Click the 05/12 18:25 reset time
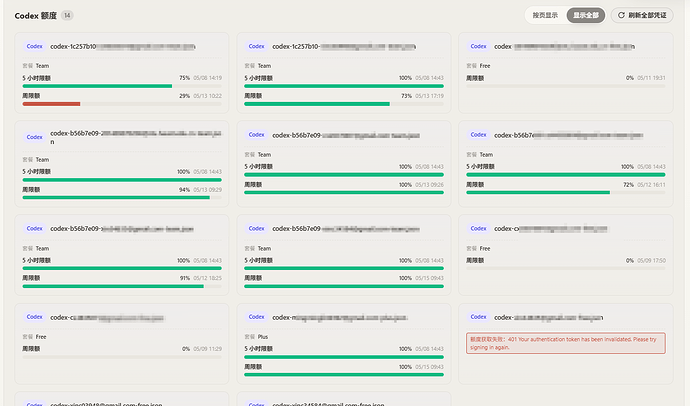690x406 pixels. (x=207, y=278)
